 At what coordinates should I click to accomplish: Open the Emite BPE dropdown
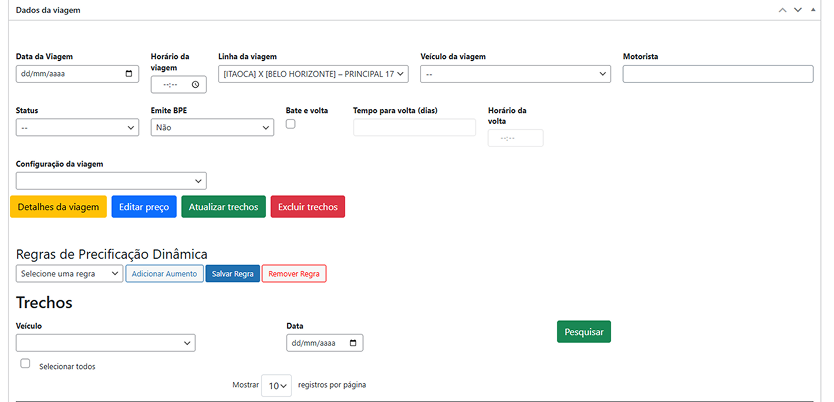[x=212, y=128]
